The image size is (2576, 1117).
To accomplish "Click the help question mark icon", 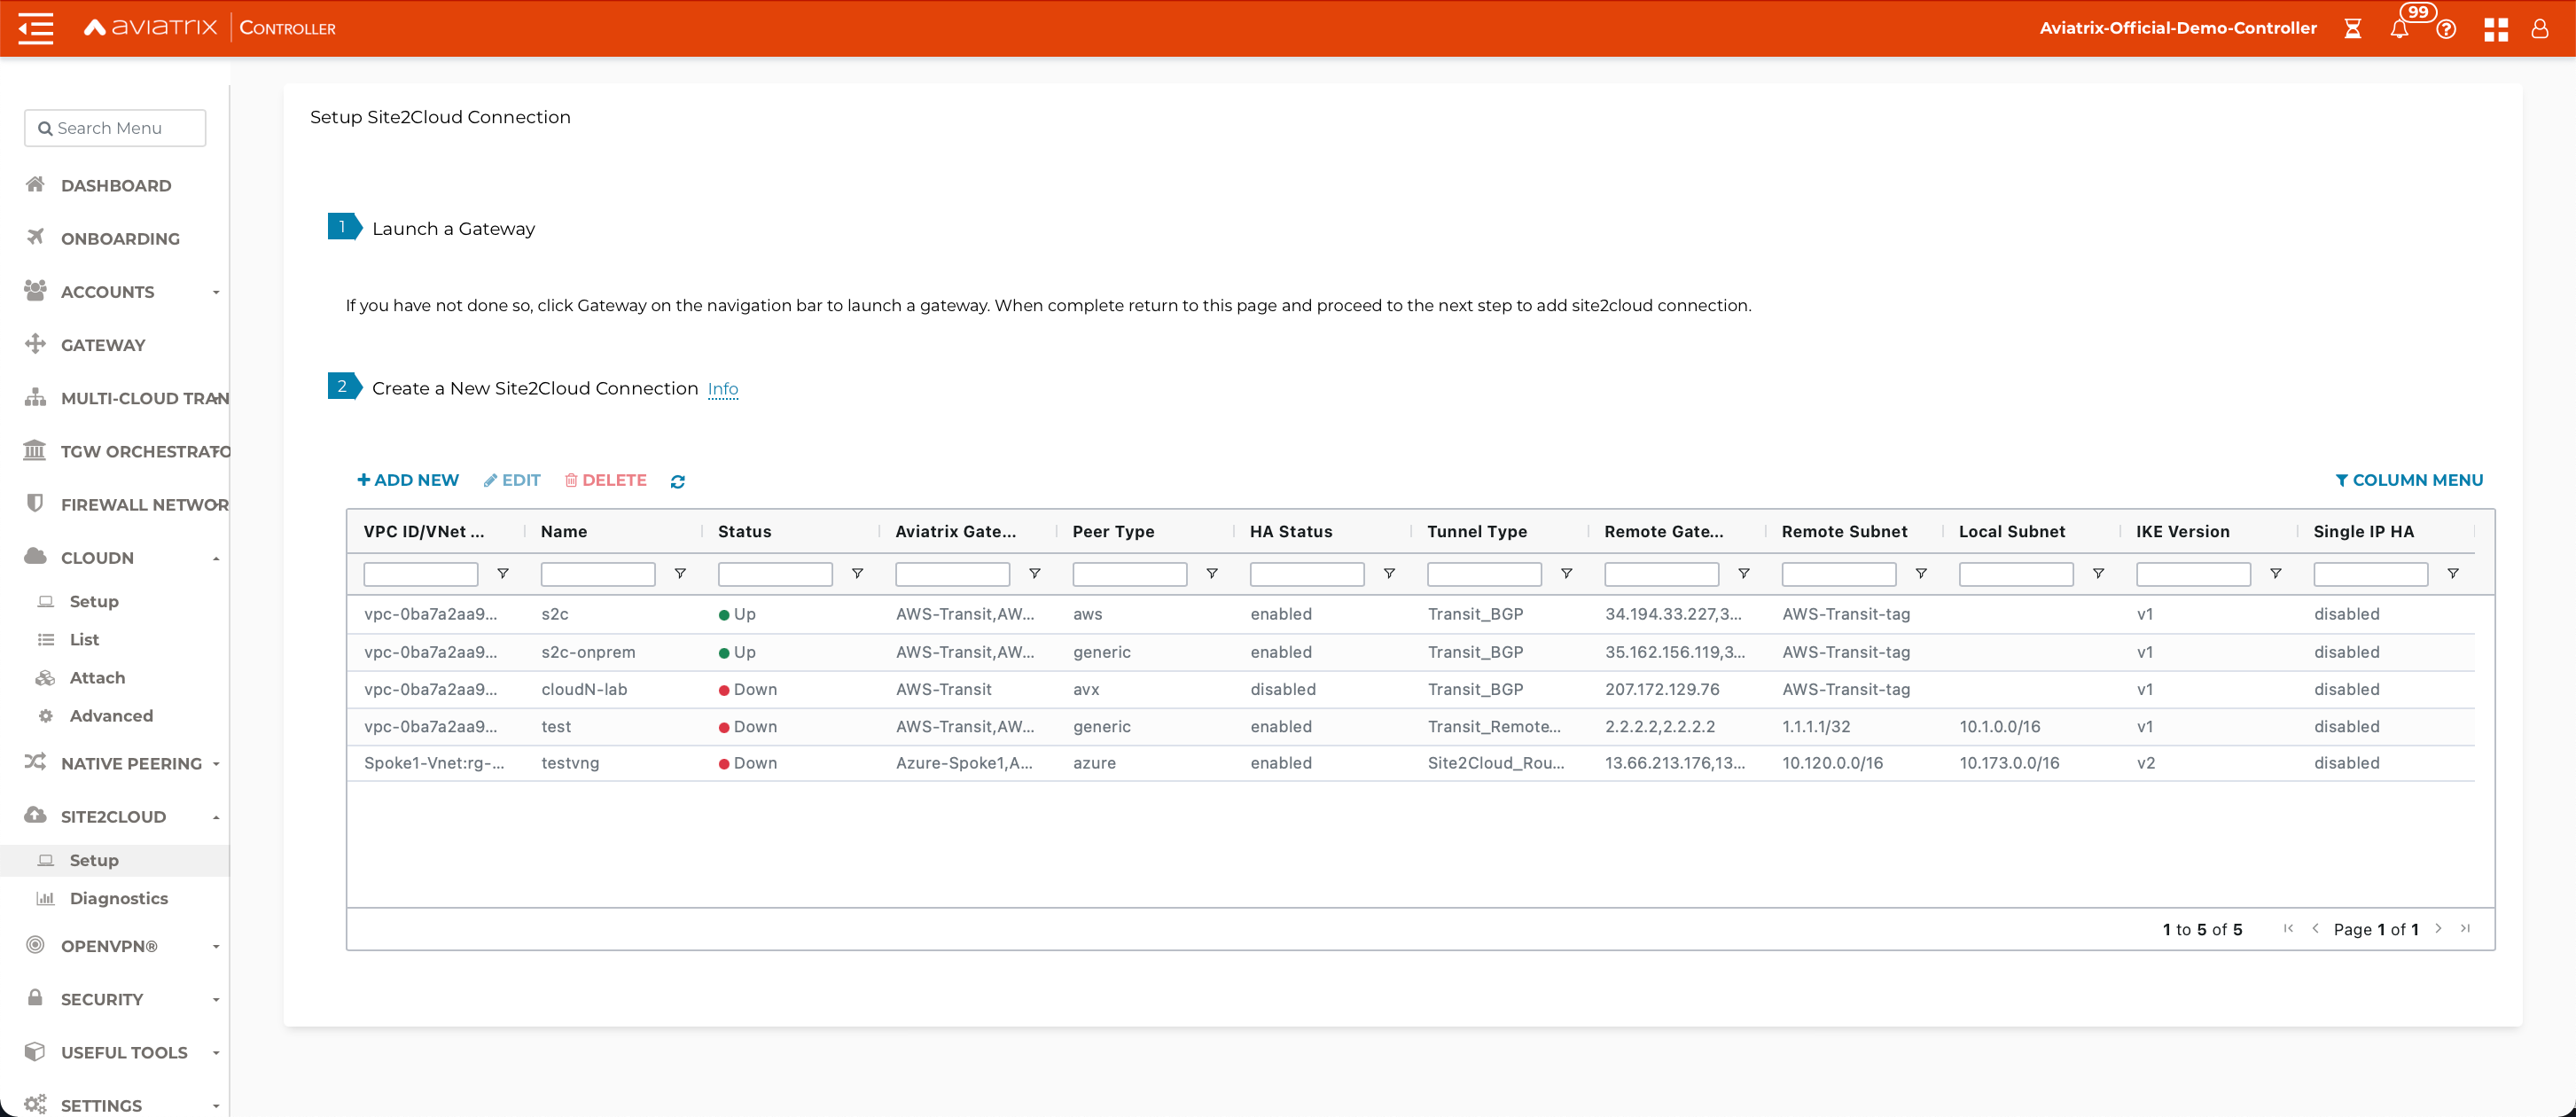I will point(2446,29).
